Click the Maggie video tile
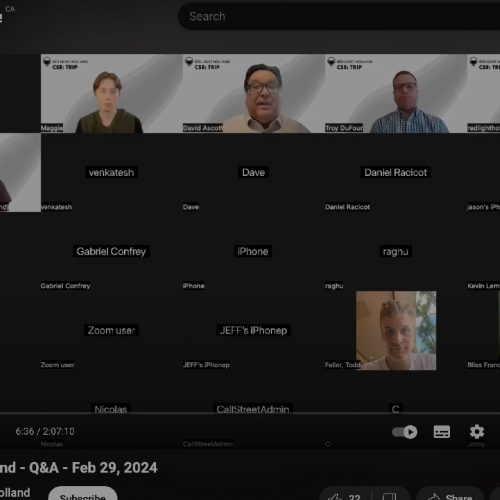Viewport: 500px width, 500px height. (112, 94)
